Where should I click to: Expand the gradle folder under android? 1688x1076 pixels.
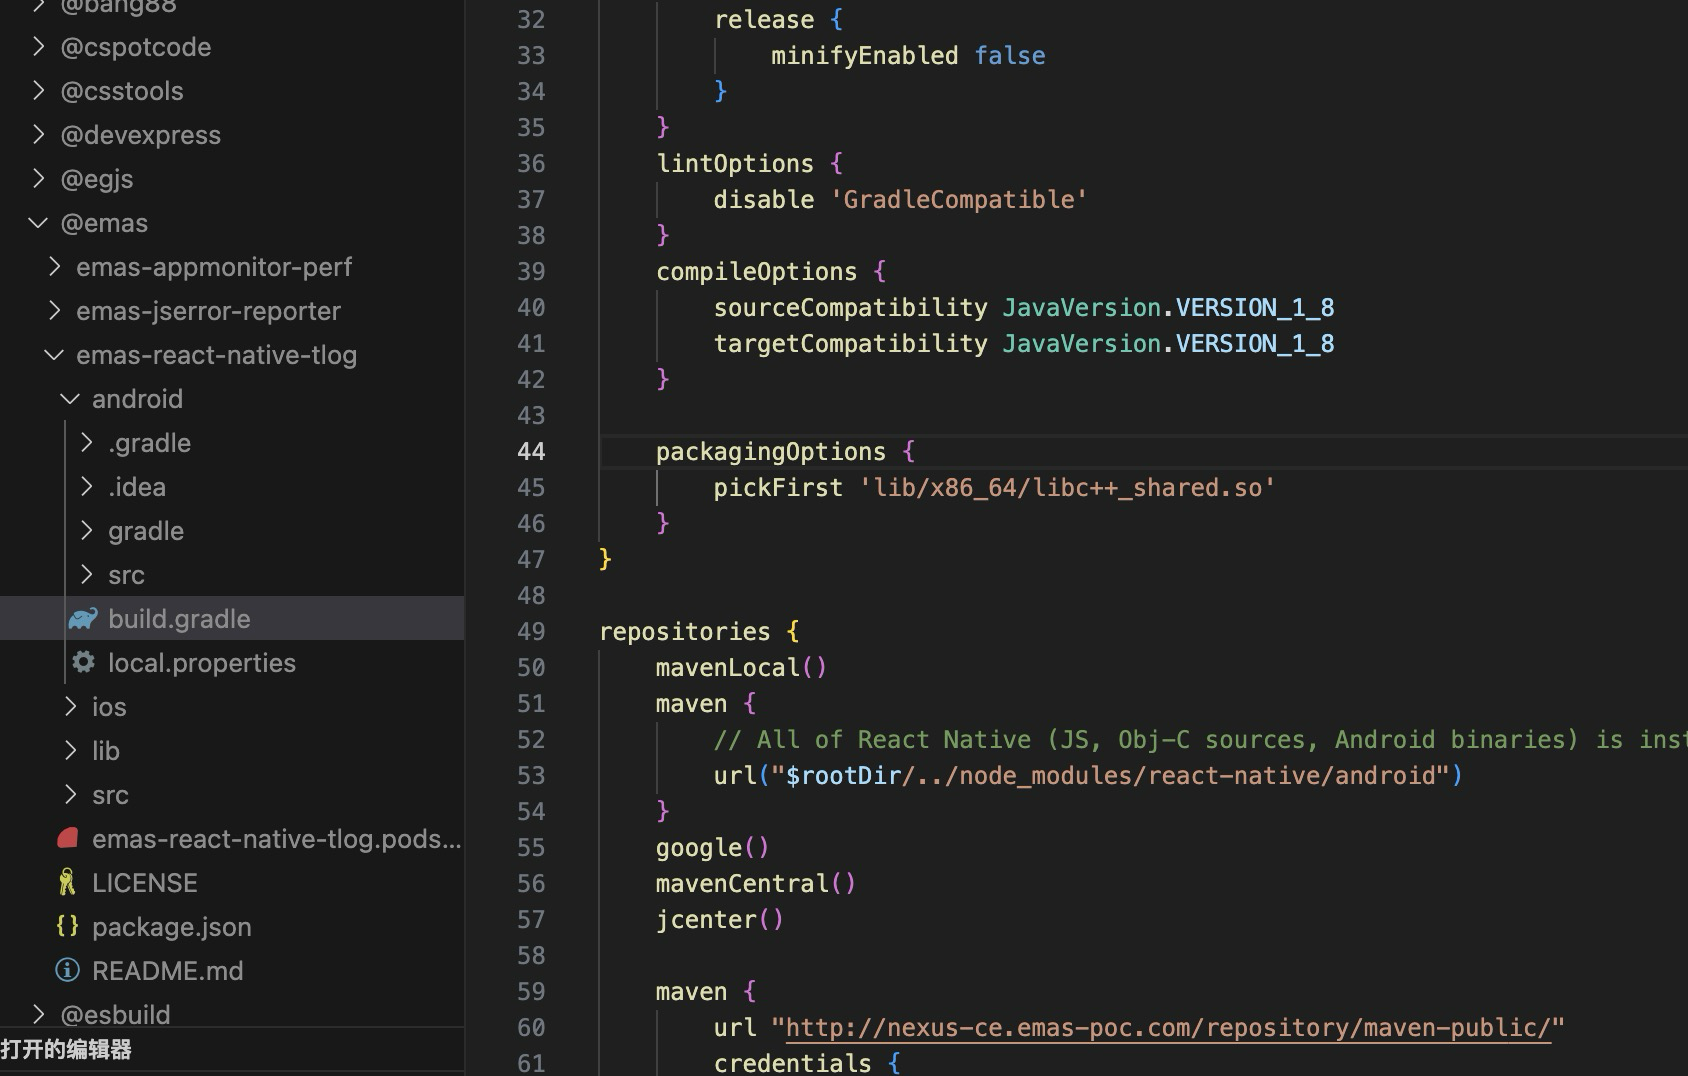click(x=86, y=531)
